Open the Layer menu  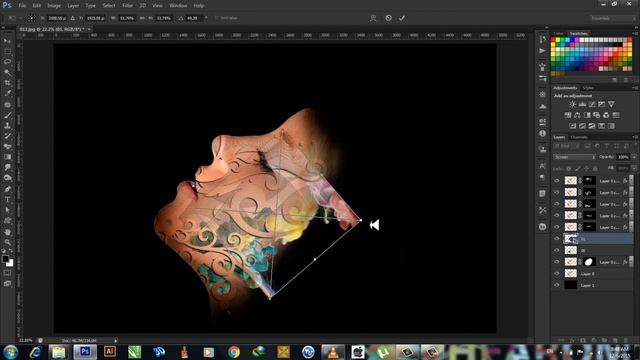click(73, 6)
